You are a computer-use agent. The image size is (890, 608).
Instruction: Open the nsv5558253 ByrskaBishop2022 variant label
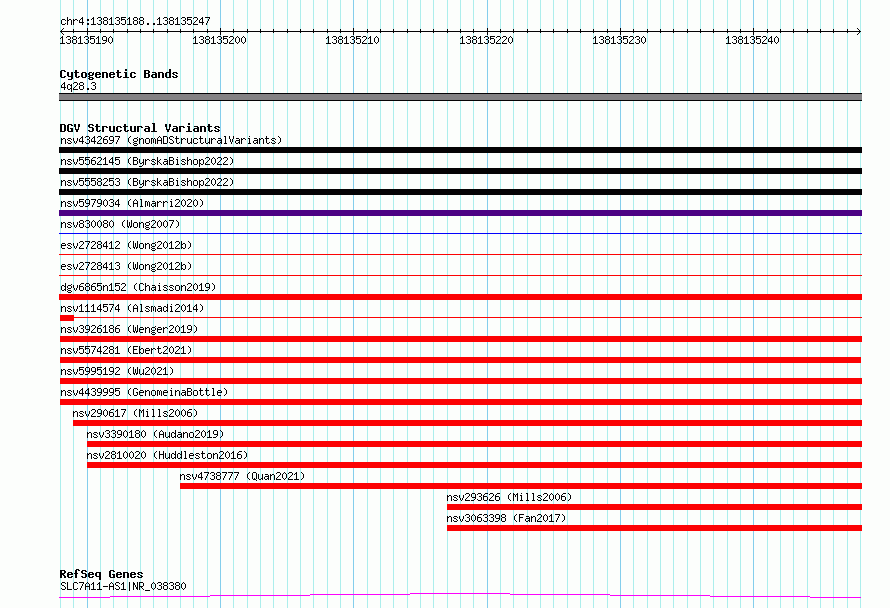click(147, 182)
